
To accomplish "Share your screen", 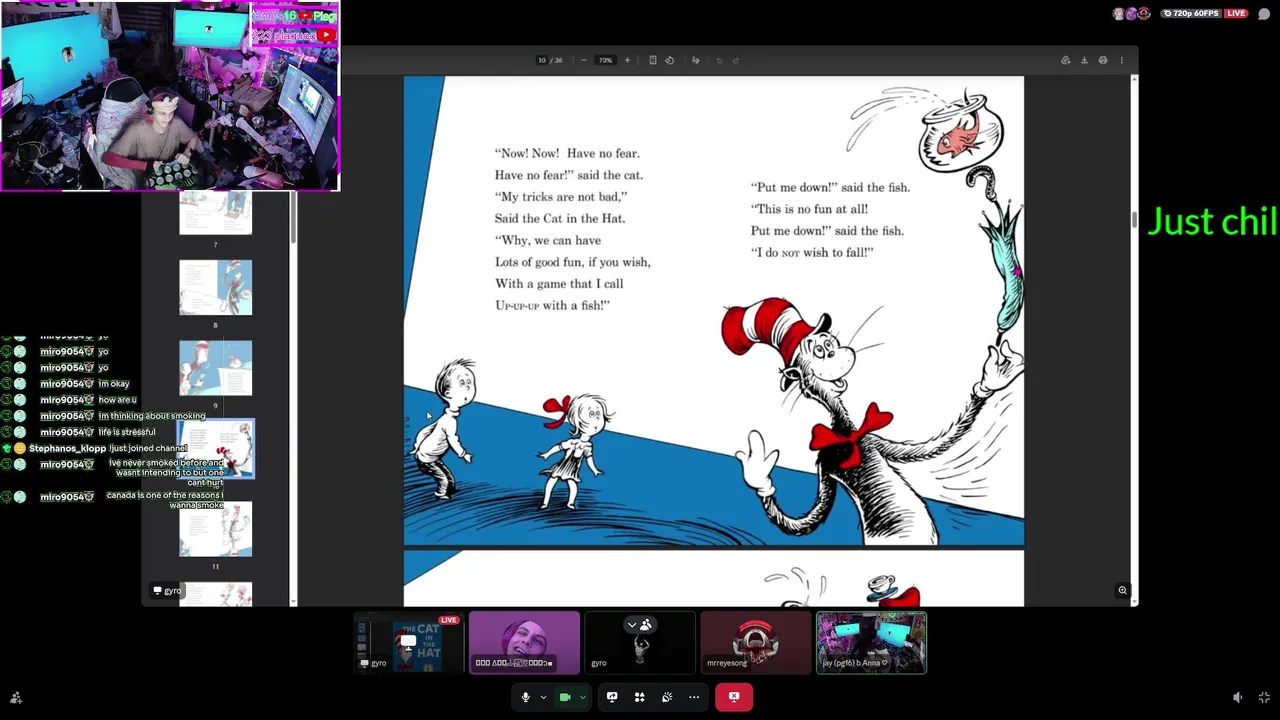I will [612, 697].
